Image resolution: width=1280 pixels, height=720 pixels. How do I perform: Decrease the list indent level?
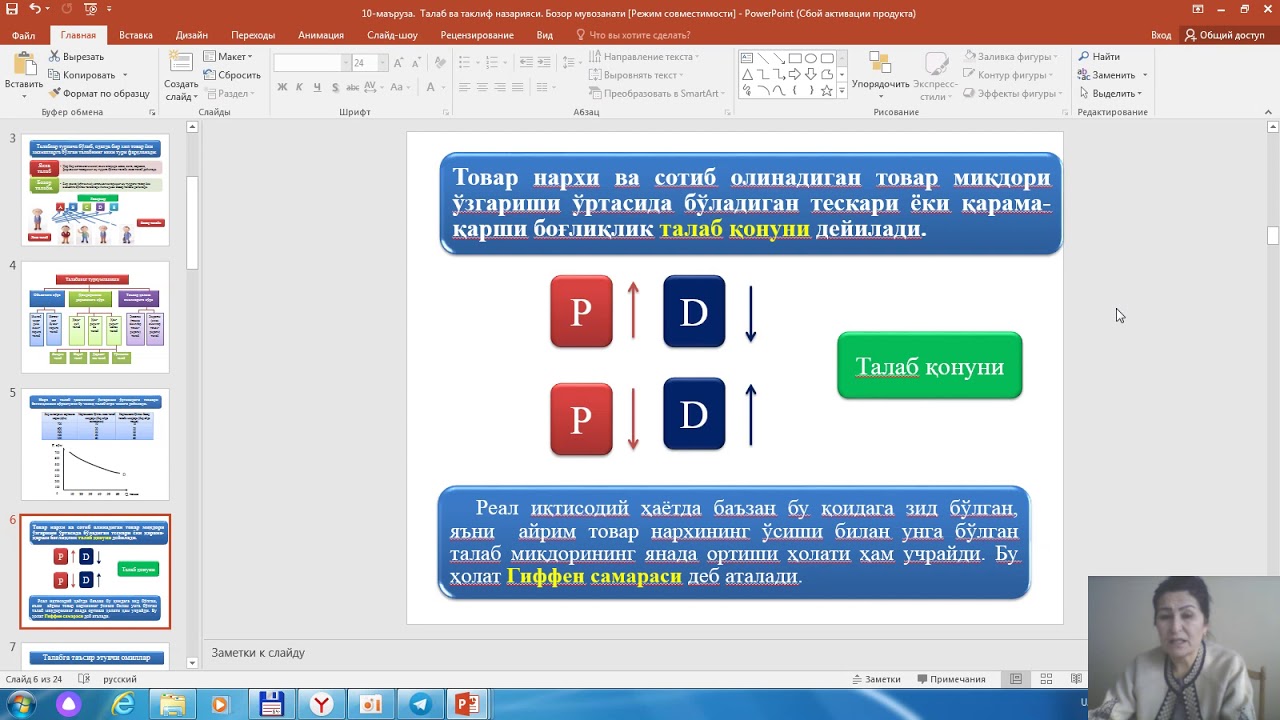point(526,63)
